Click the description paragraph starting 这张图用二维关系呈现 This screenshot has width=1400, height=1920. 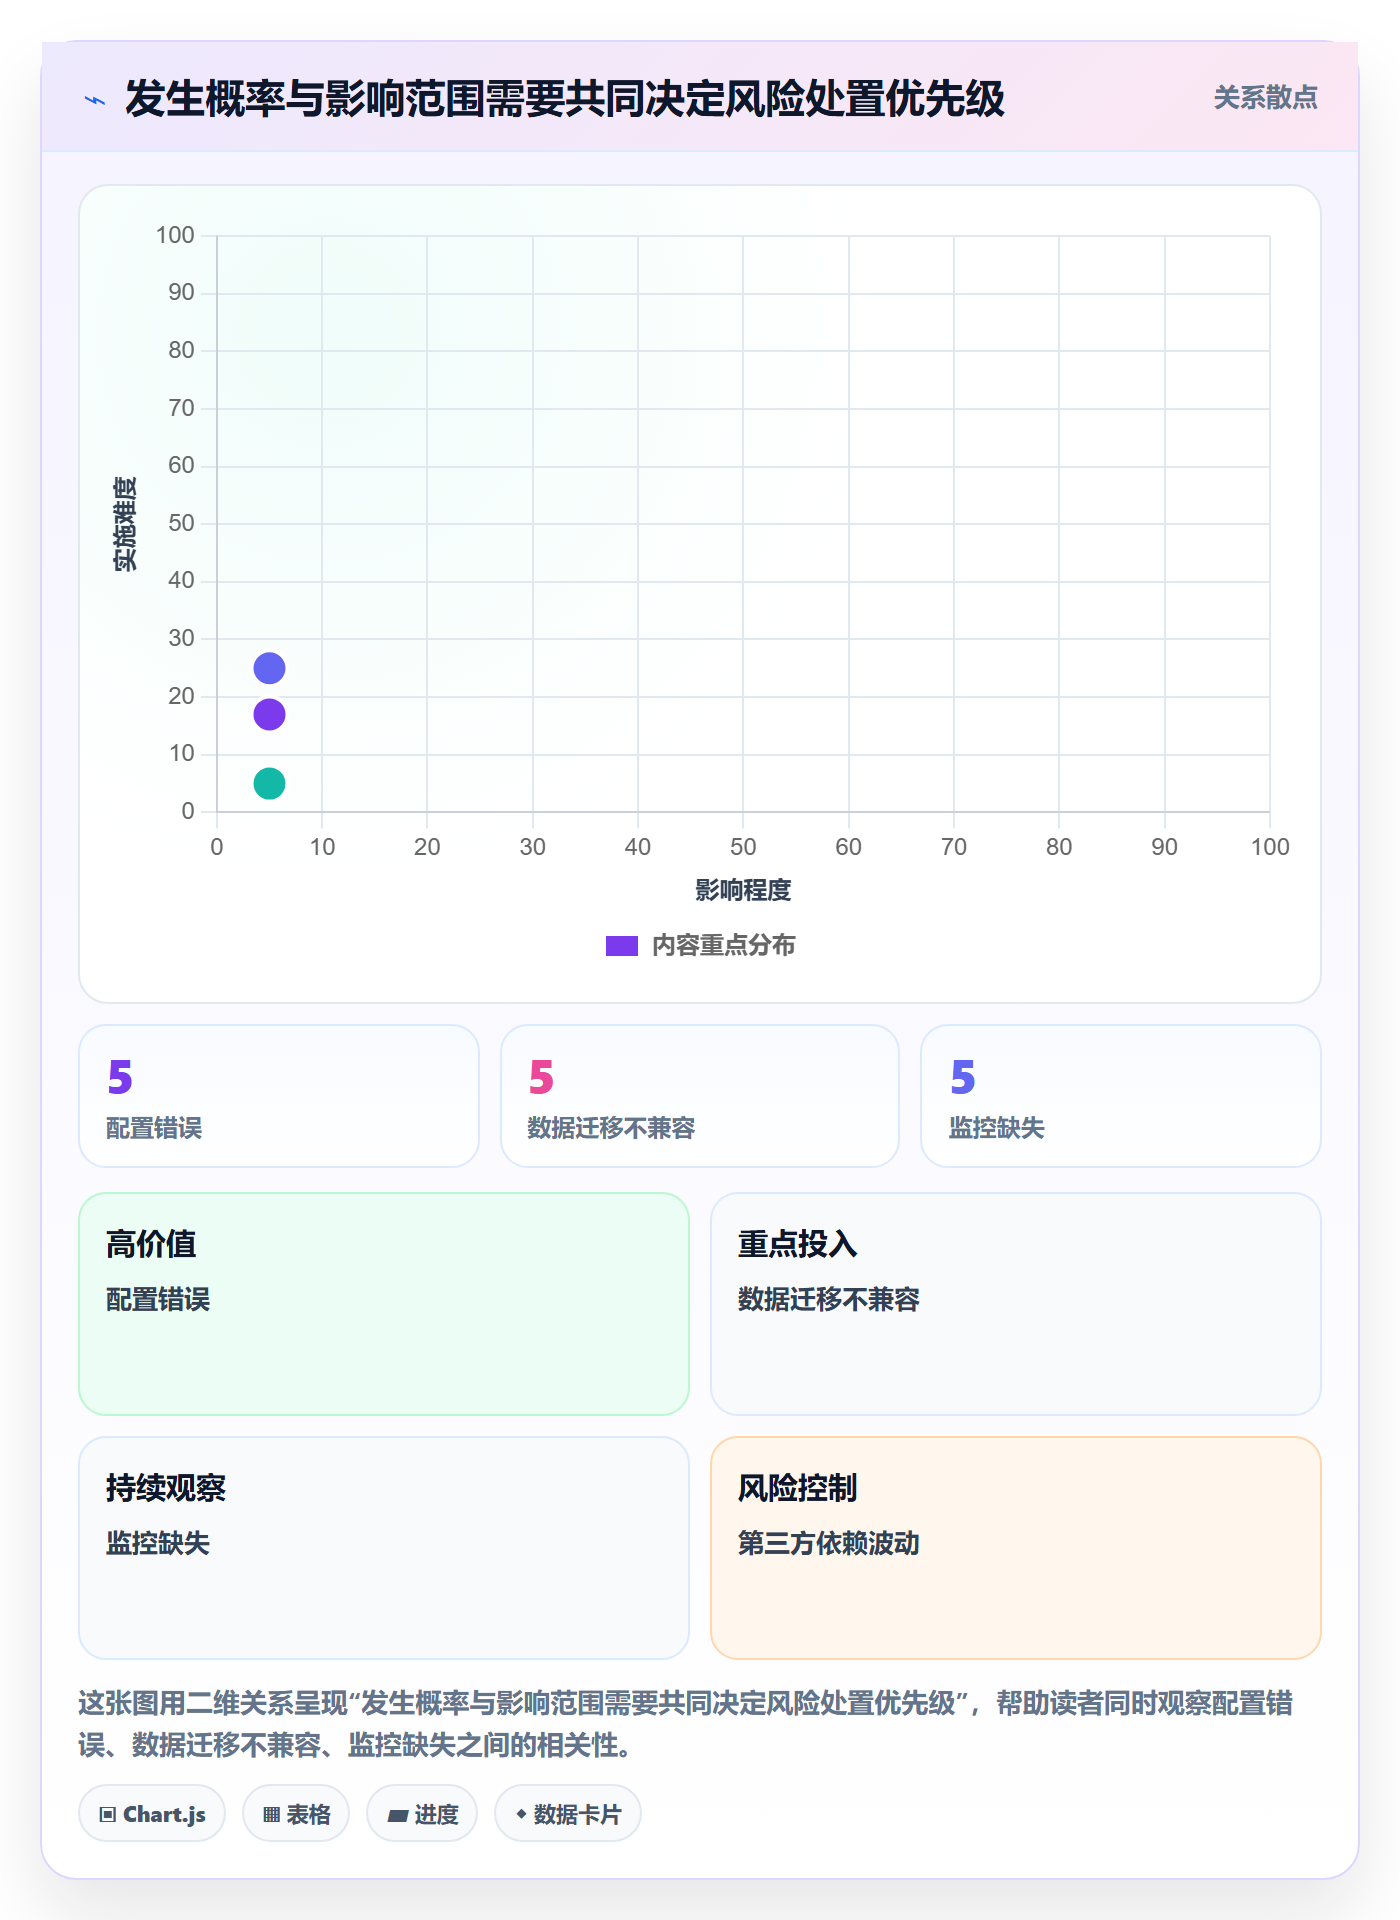click(x=686, y=1724)
